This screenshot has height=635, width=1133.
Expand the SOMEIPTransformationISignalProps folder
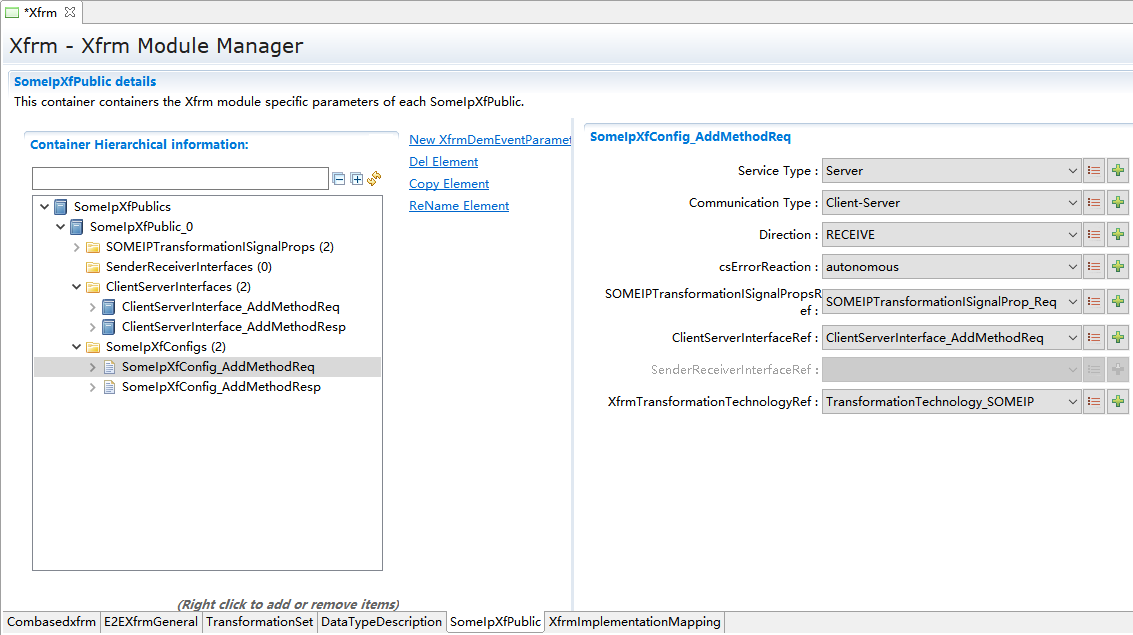click(77, 247)
